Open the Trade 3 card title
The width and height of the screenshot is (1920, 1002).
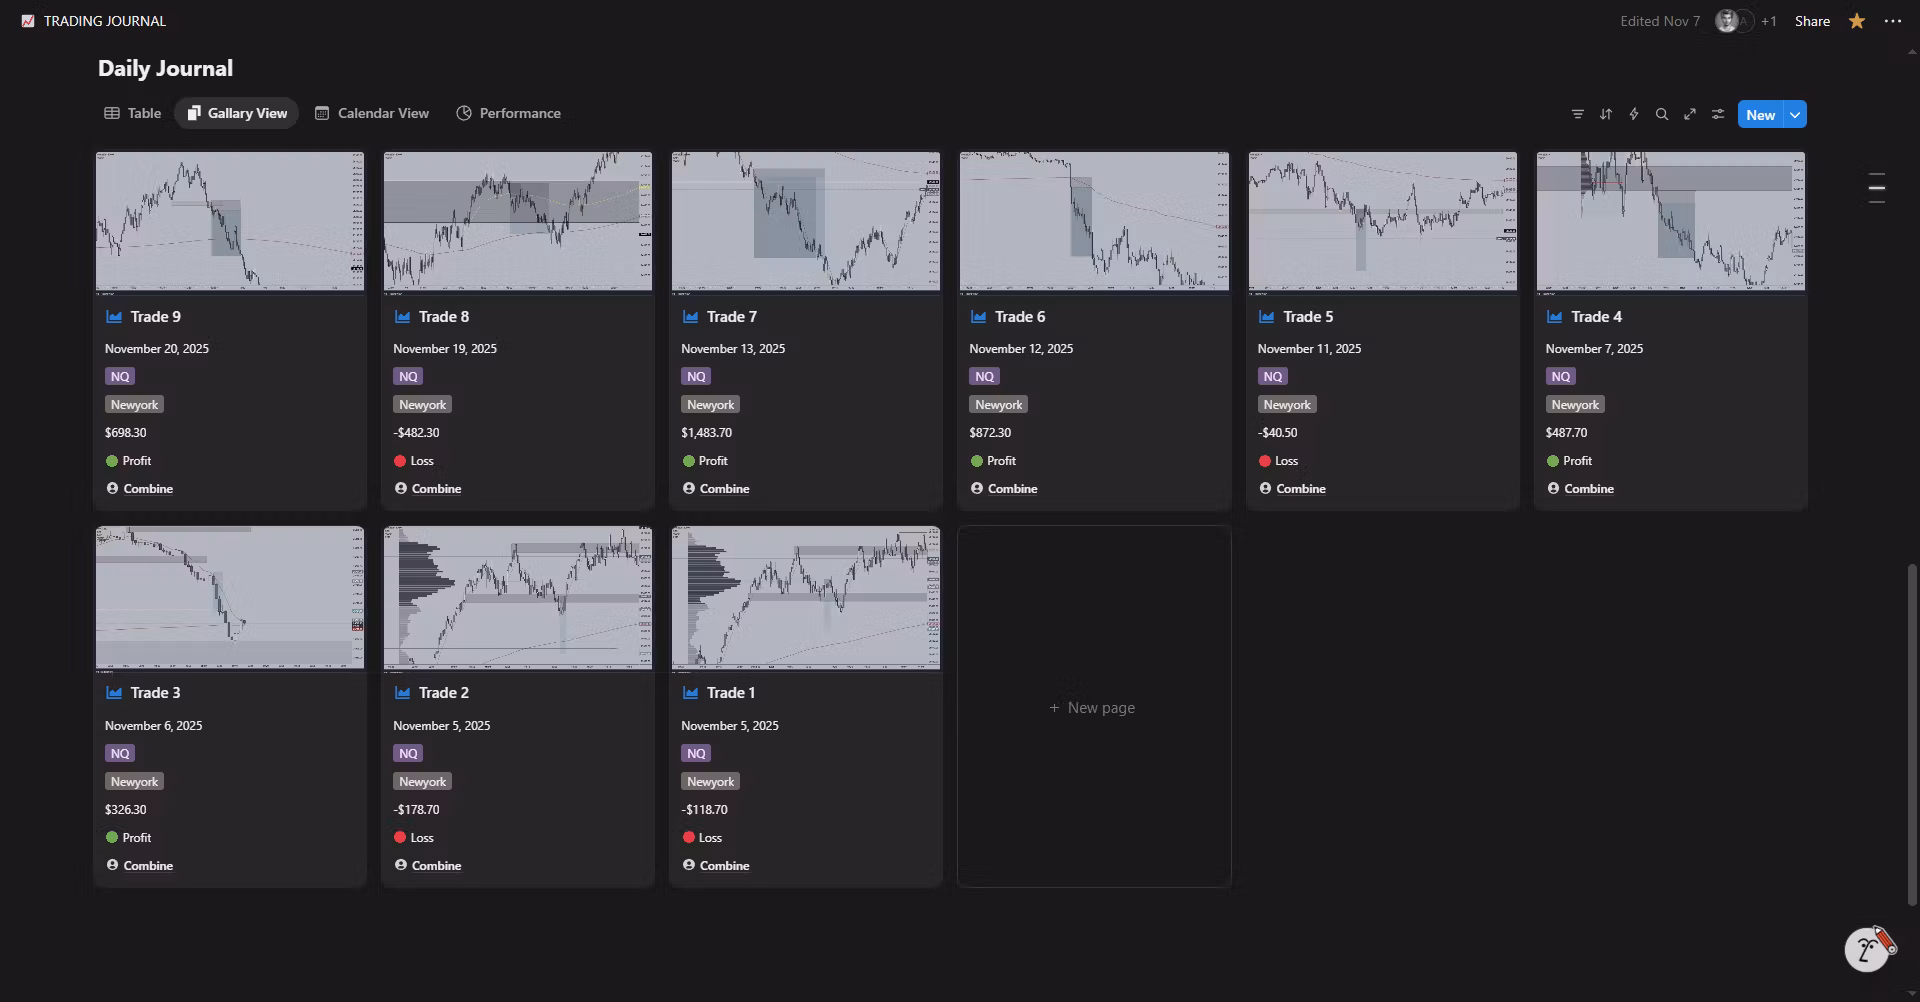pyautogui.click(x=155, y=692)
